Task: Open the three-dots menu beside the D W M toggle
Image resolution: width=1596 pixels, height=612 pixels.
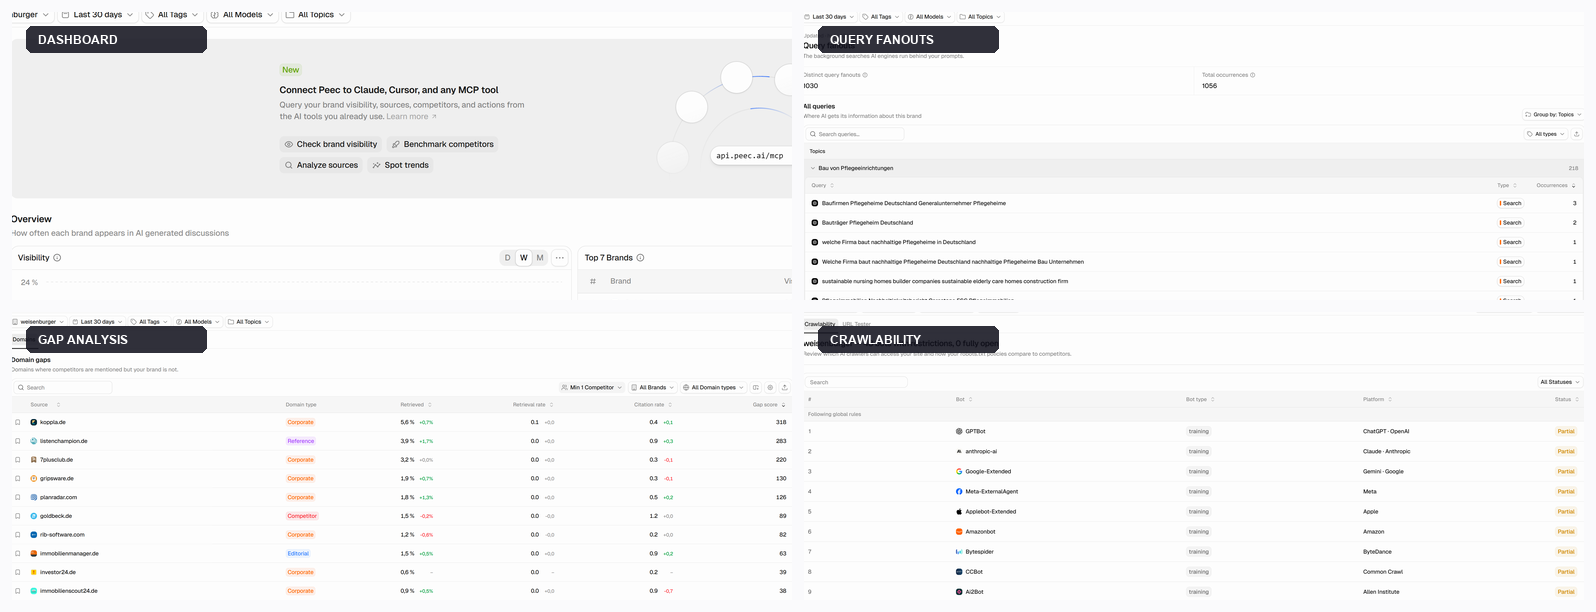Action: [560, 258]
